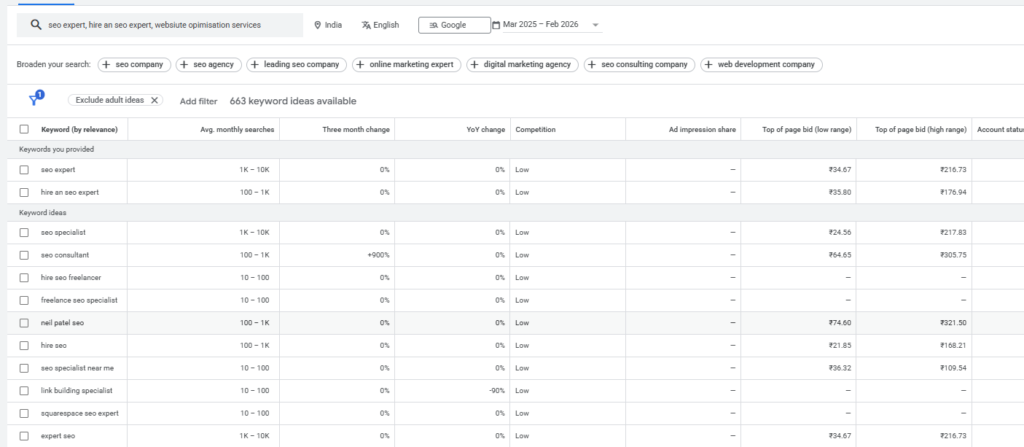The height and width of the screenshot is (447, 1024).
Task: Click the +900% three month change value
Action: (x=378, y=256)
